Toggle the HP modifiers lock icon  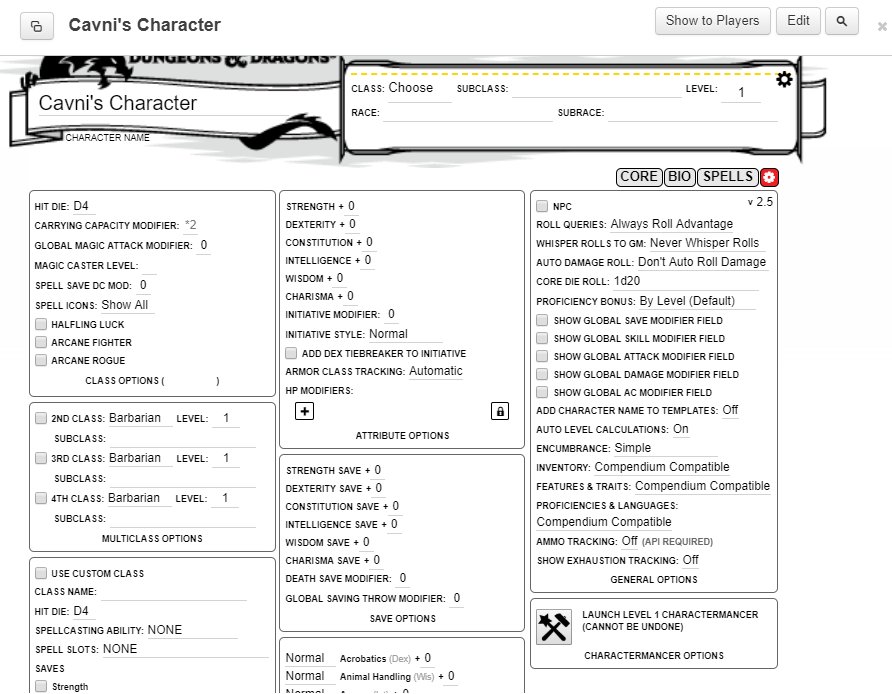tap(499, 411)
